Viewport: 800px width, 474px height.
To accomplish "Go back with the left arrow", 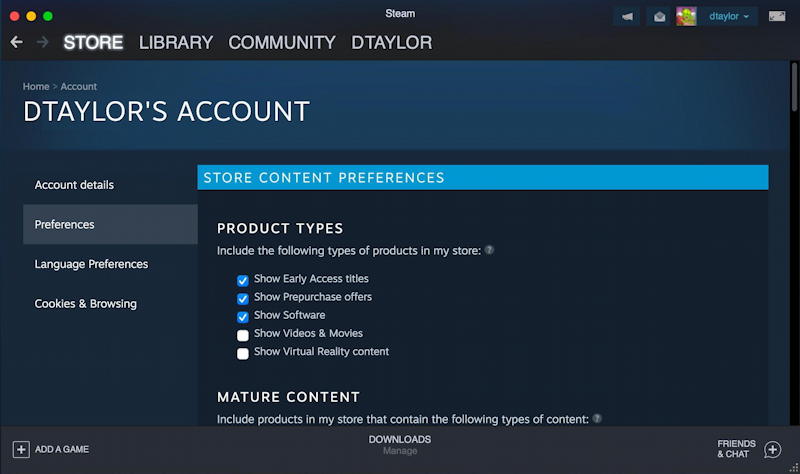I will coord(16,42).
